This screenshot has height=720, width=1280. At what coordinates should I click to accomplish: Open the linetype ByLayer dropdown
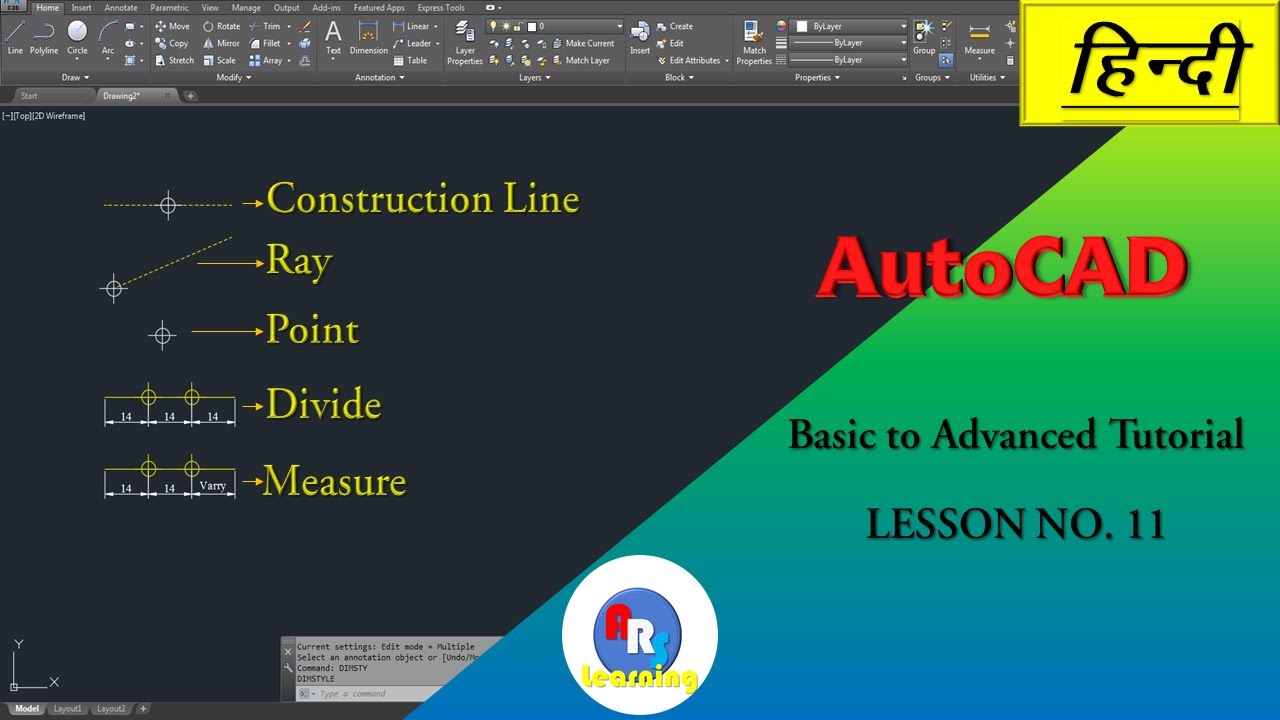click(x=849, y=60)
